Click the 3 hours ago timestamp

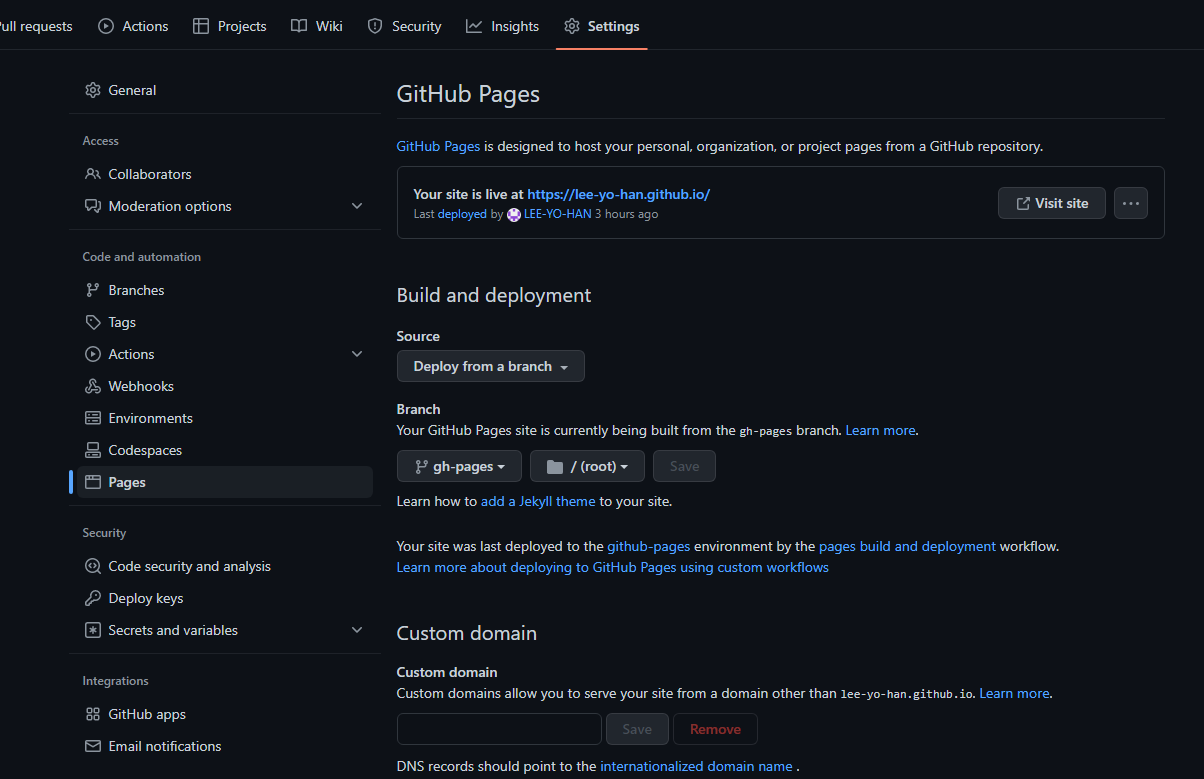coord(627,214)
